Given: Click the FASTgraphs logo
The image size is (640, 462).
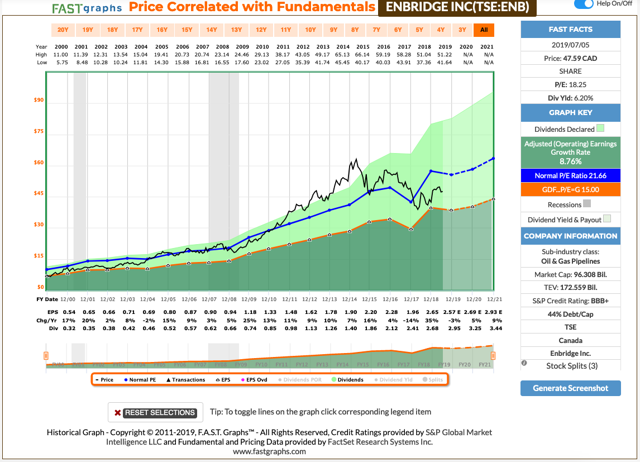Looking at the screenshot, I should (x=87, y=8).
